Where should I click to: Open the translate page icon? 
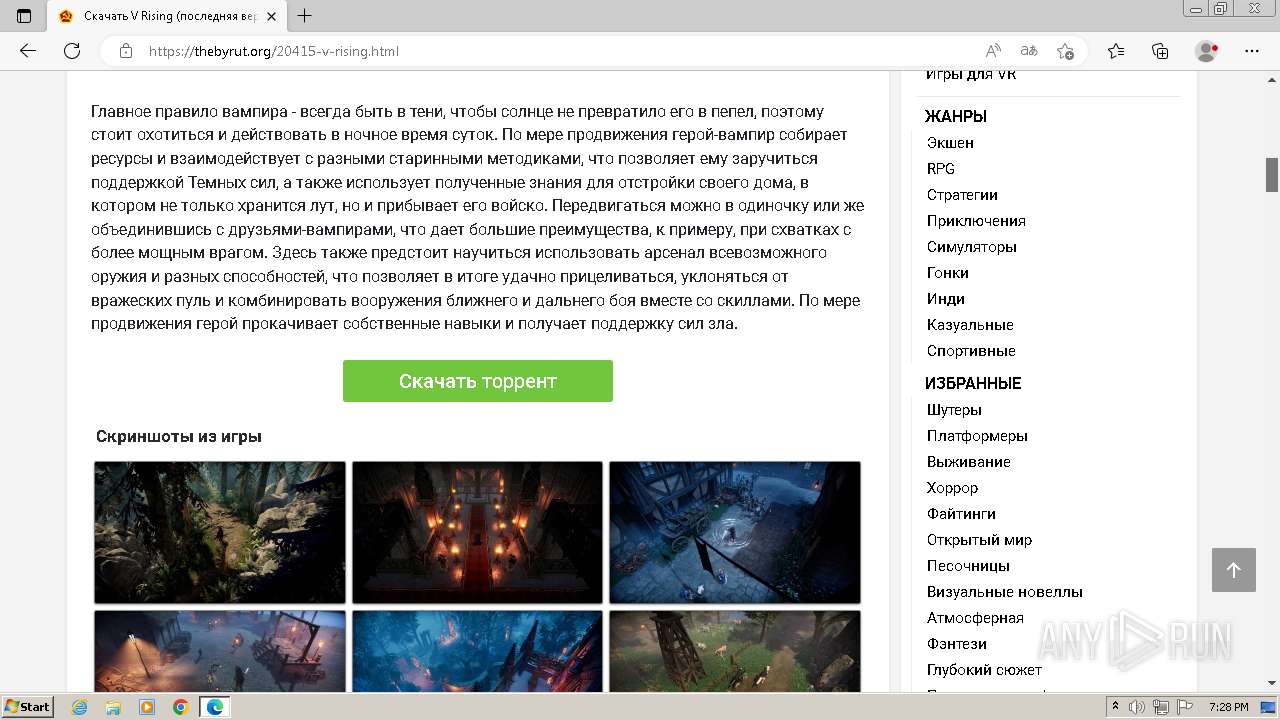(1028, 51)
